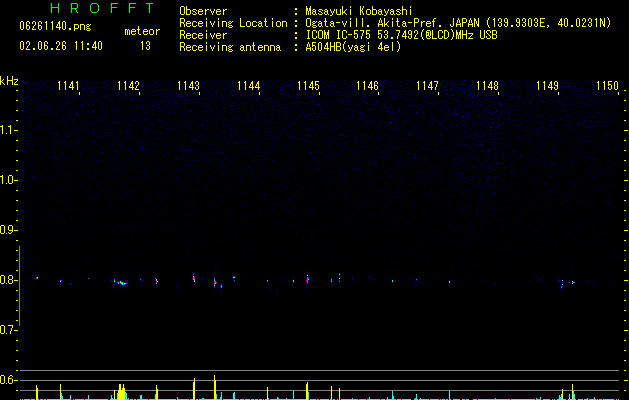Click the 1141 time axis marker
Image resolution: width=629 pixels, height=400 pixels.
coord(68,85)
